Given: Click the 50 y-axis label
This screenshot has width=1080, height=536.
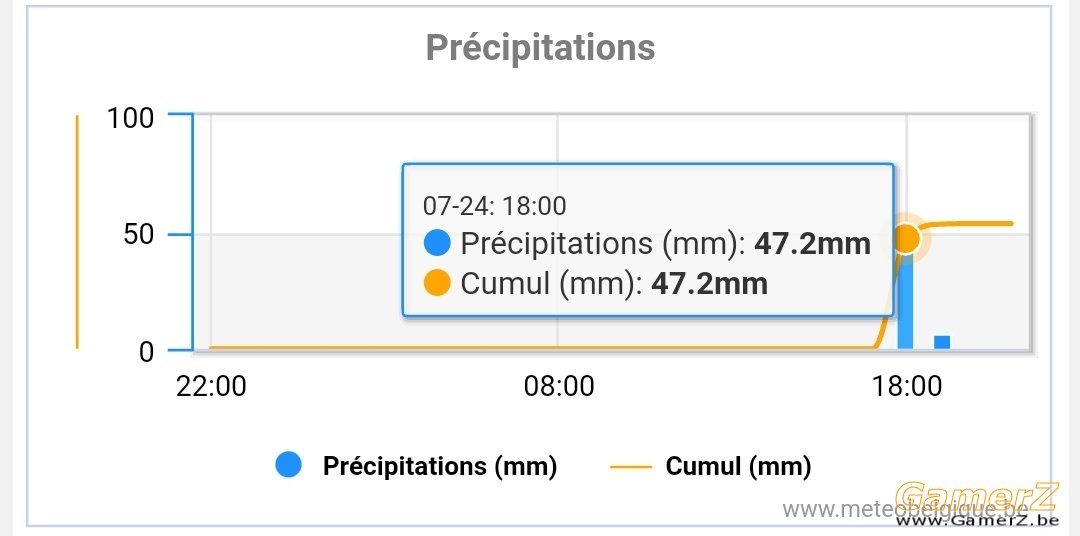Looking at the screenshot, I should coord(139,235).
